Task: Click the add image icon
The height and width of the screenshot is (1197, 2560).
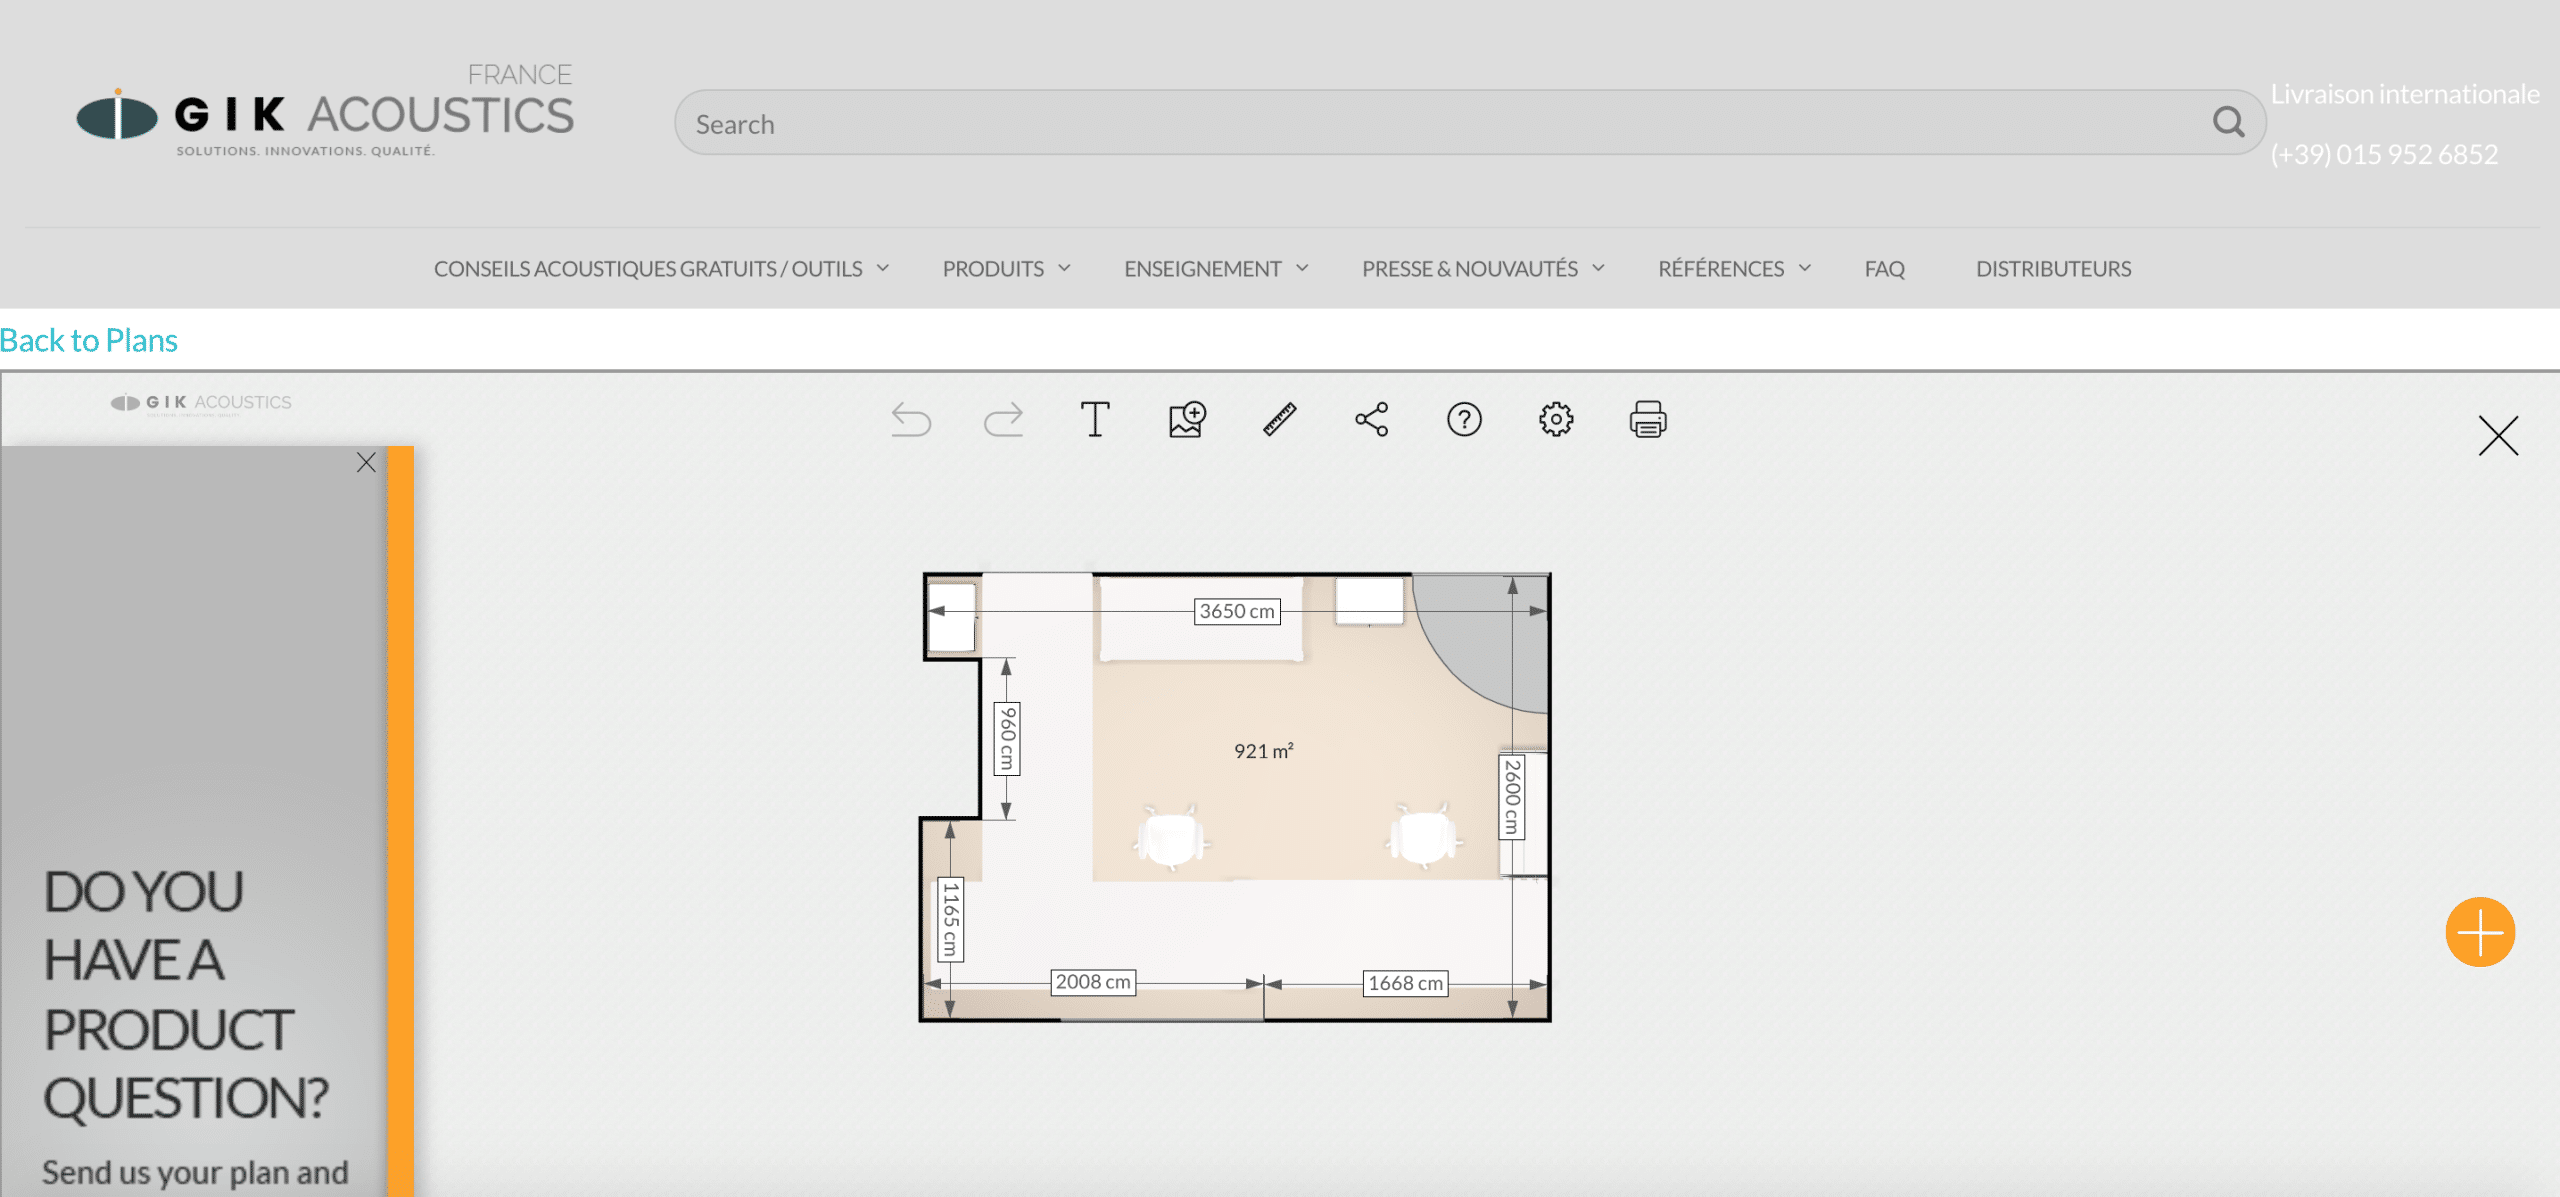Action: pos(1187,420)
